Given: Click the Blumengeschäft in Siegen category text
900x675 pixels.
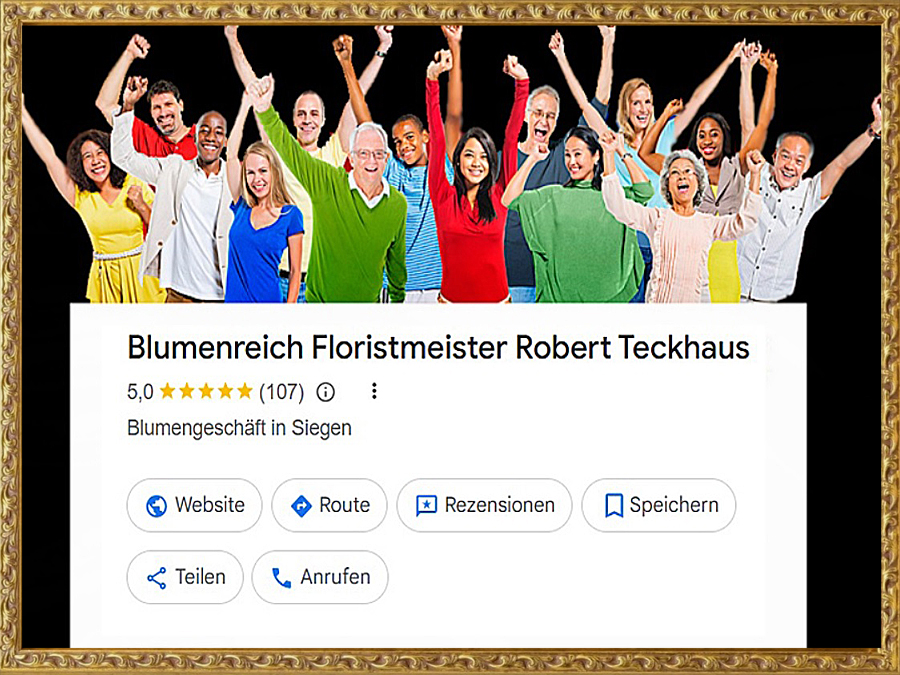Looking at the screenshot, I should pyautogui.click(x=239, y=428).
